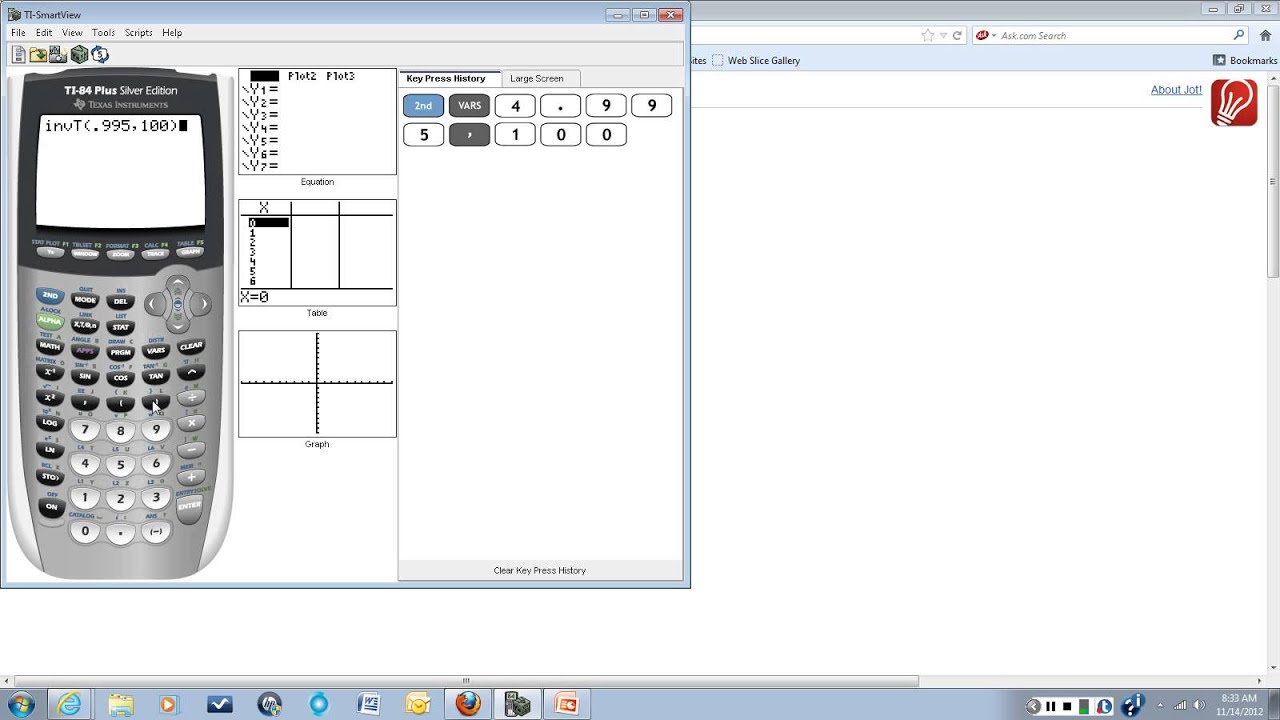The width and height of the screenshot is (1280, 720).
Task: Click the DEL key on the calculator
Action: pyautogui.click(x=121, y=301)
